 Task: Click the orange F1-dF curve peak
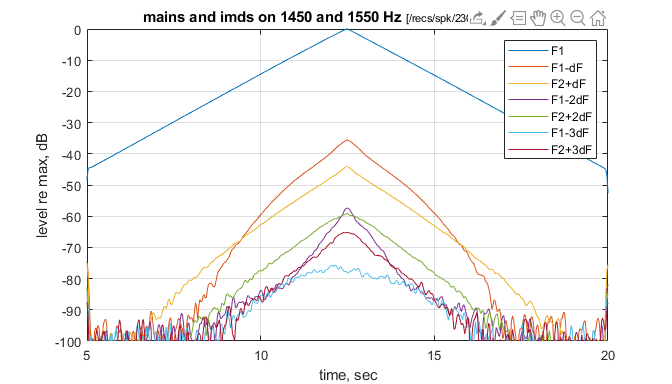point(347,140)
